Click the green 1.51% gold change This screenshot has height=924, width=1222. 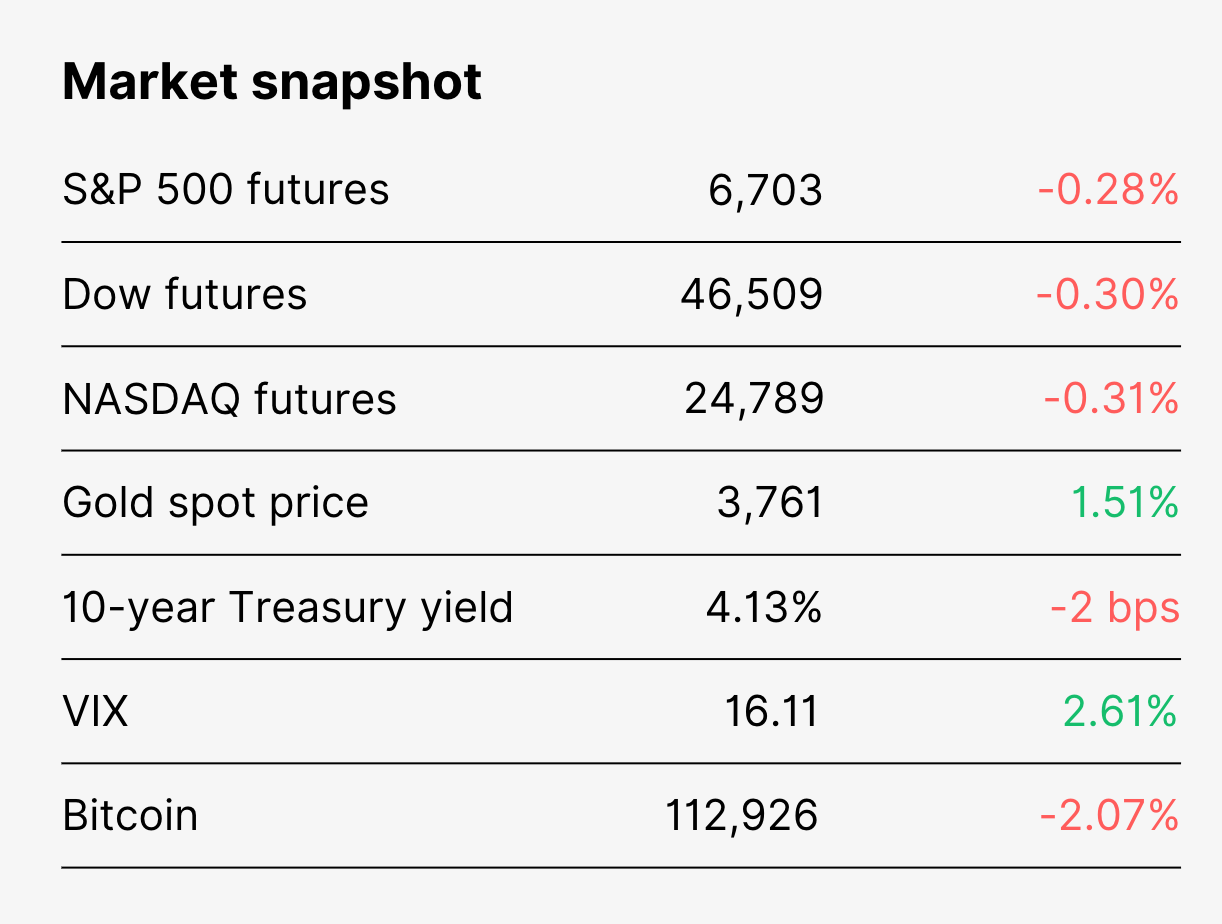point(1125,503)
